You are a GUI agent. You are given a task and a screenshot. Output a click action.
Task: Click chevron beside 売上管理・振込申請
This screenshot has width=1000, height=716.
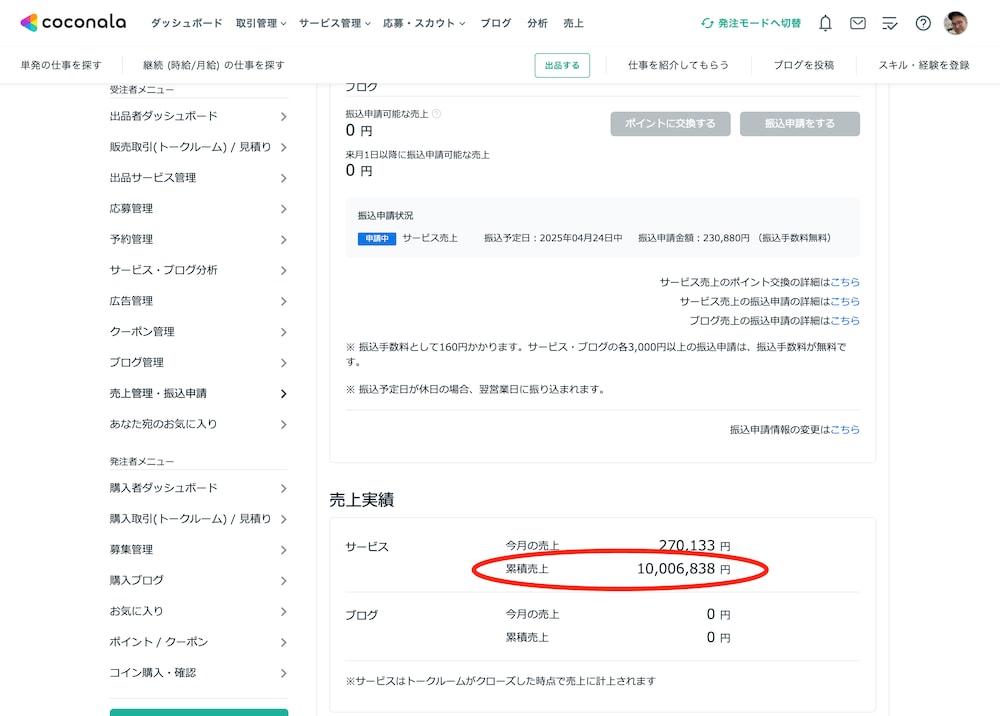(x=283, y=394)
